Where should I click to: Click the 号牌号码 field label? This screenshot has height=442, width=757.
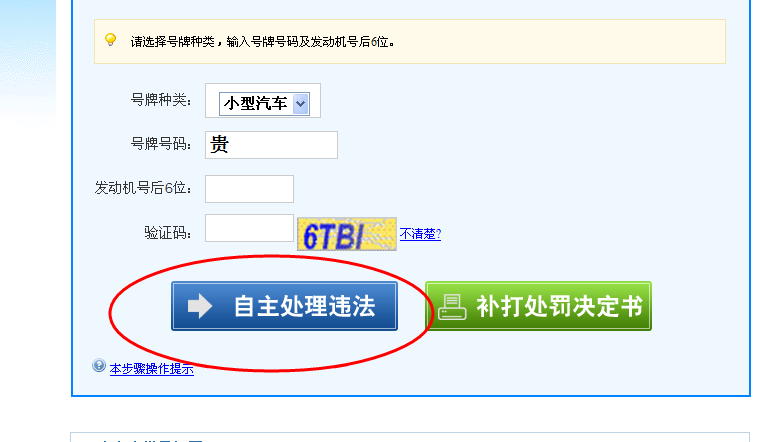[161, 144]
